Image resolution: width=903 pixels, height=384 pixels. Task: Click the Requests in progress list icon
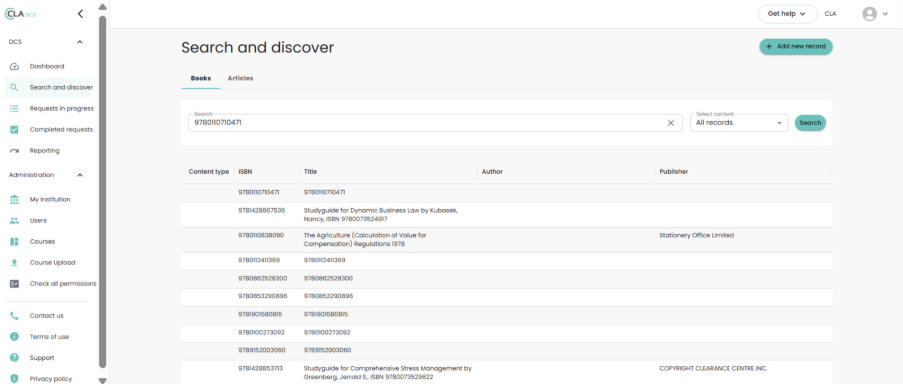click(14, 109)
